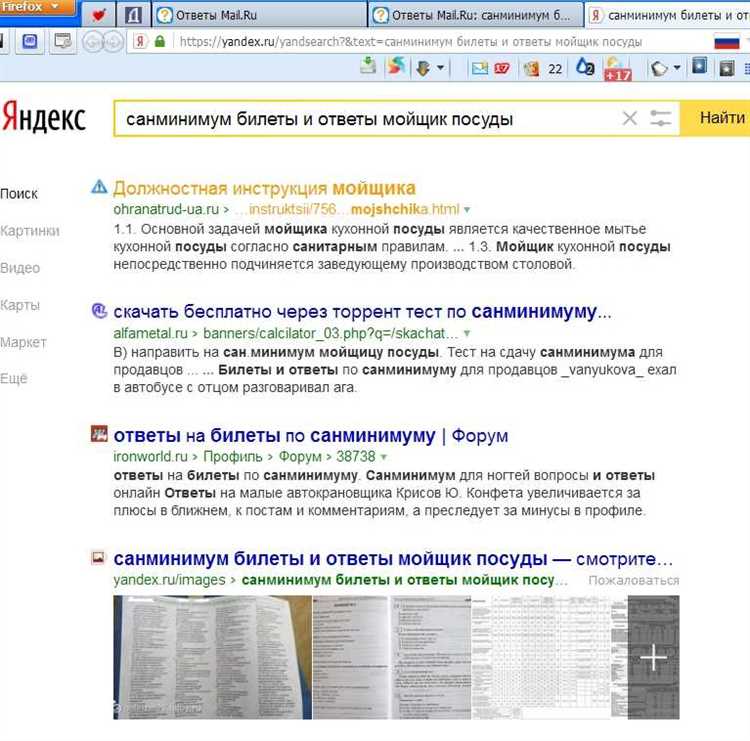Image resolution: width=750 pixels, height=741 pixels.
Task: Open 'Должностная инструкция мойщика' result
Action: (264, 188)
